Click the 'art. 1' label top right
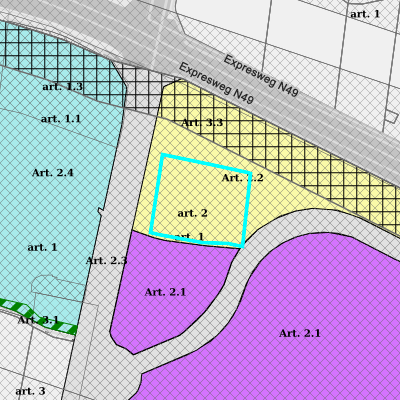 click(365, 14)
